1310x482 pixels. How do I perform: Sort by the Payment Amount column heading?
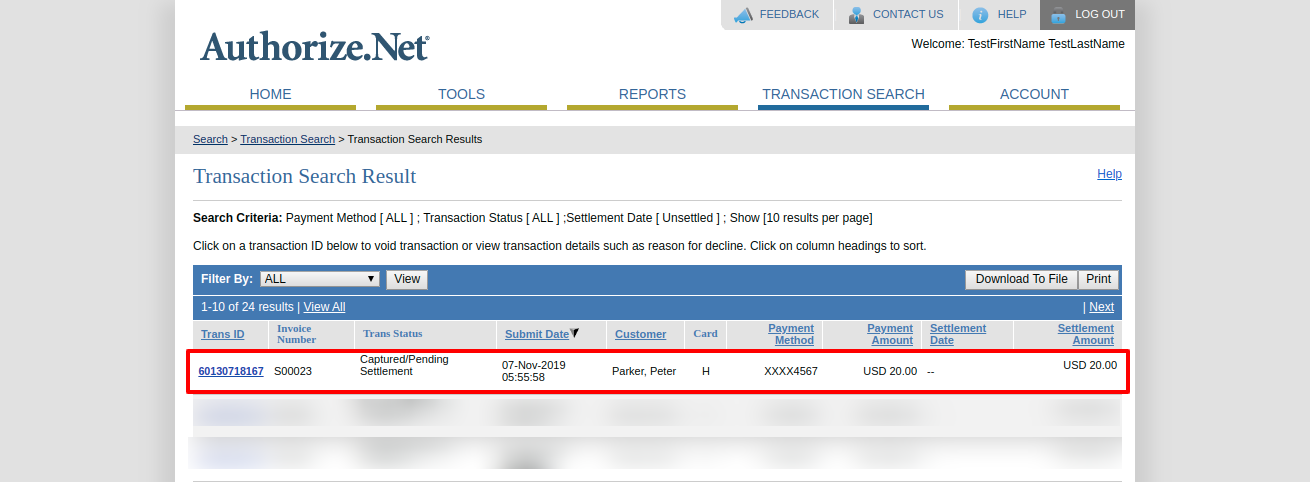889,334
